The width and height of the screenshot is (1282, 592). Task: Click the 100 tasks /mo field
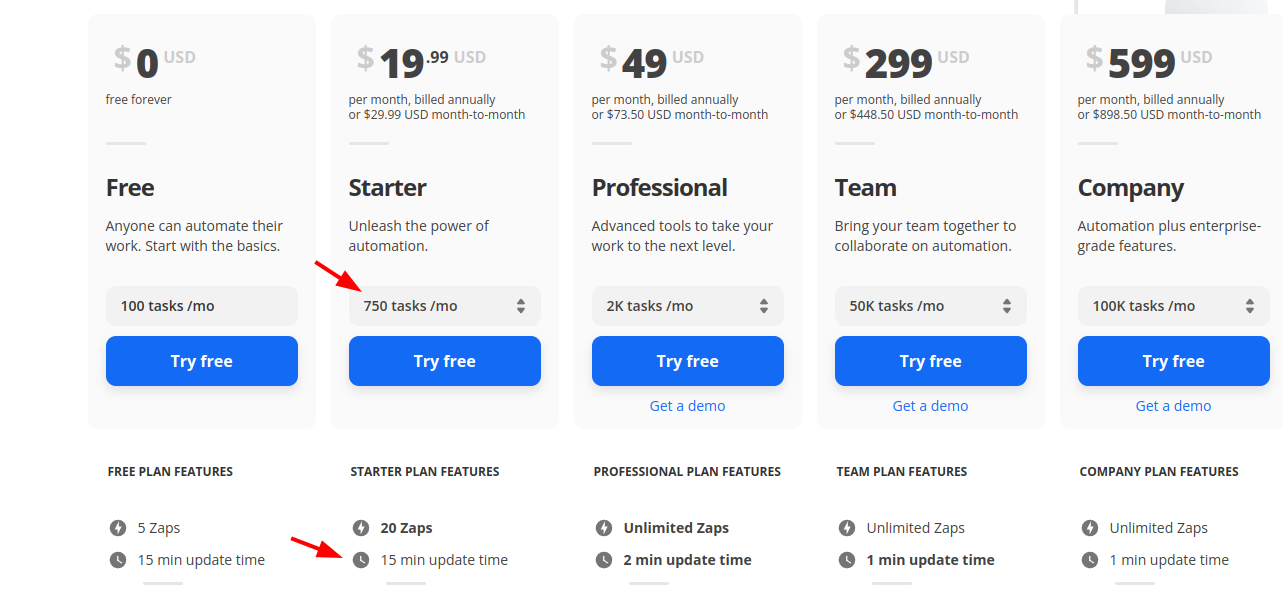pos(202,306)
